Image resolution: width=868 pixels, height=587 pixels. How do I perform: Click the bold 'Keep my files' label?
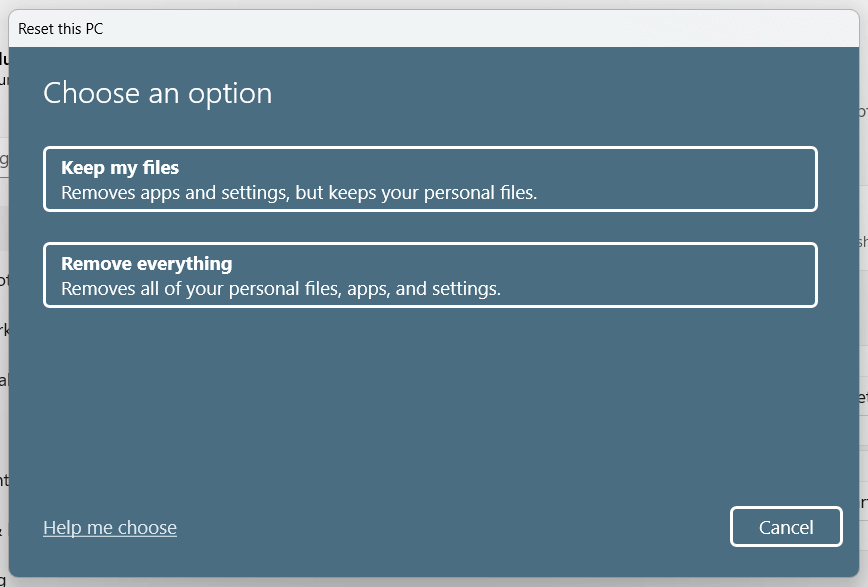coord(120,168)
